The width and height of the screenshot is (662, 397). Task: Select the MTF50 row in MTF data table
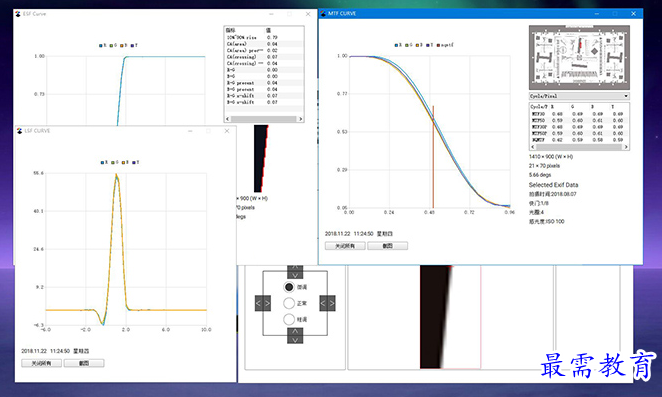(579, 120)
